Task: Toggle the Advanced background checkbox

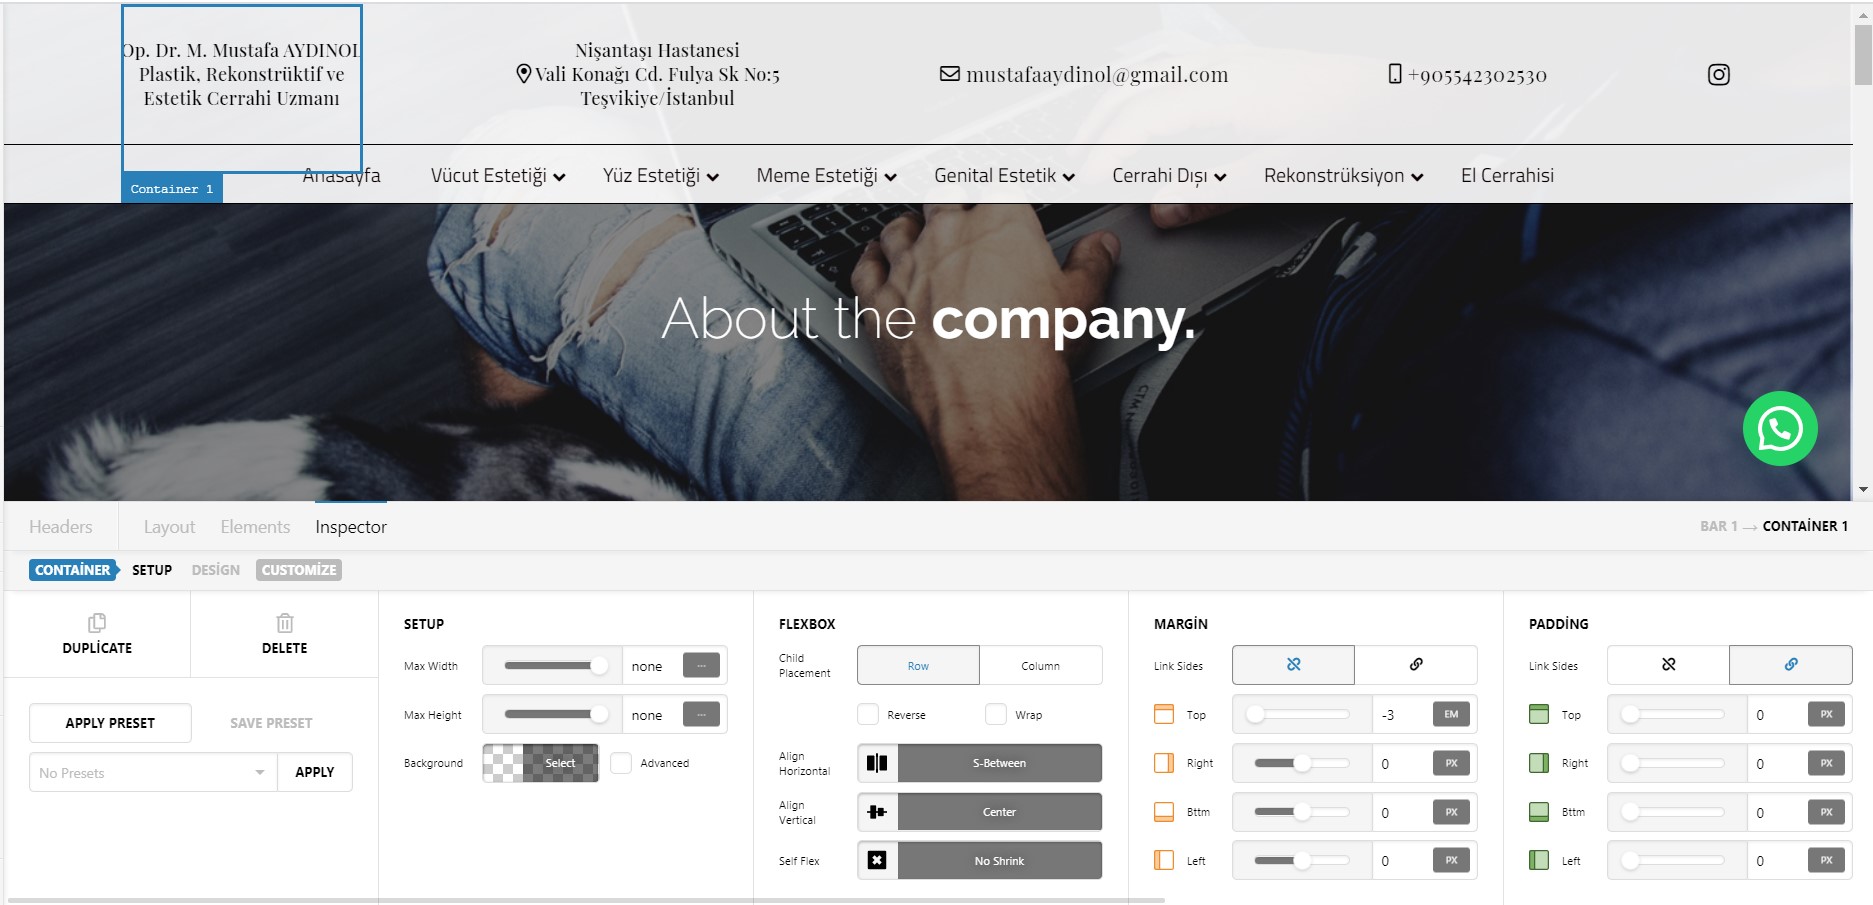Action: coord(622,763)
